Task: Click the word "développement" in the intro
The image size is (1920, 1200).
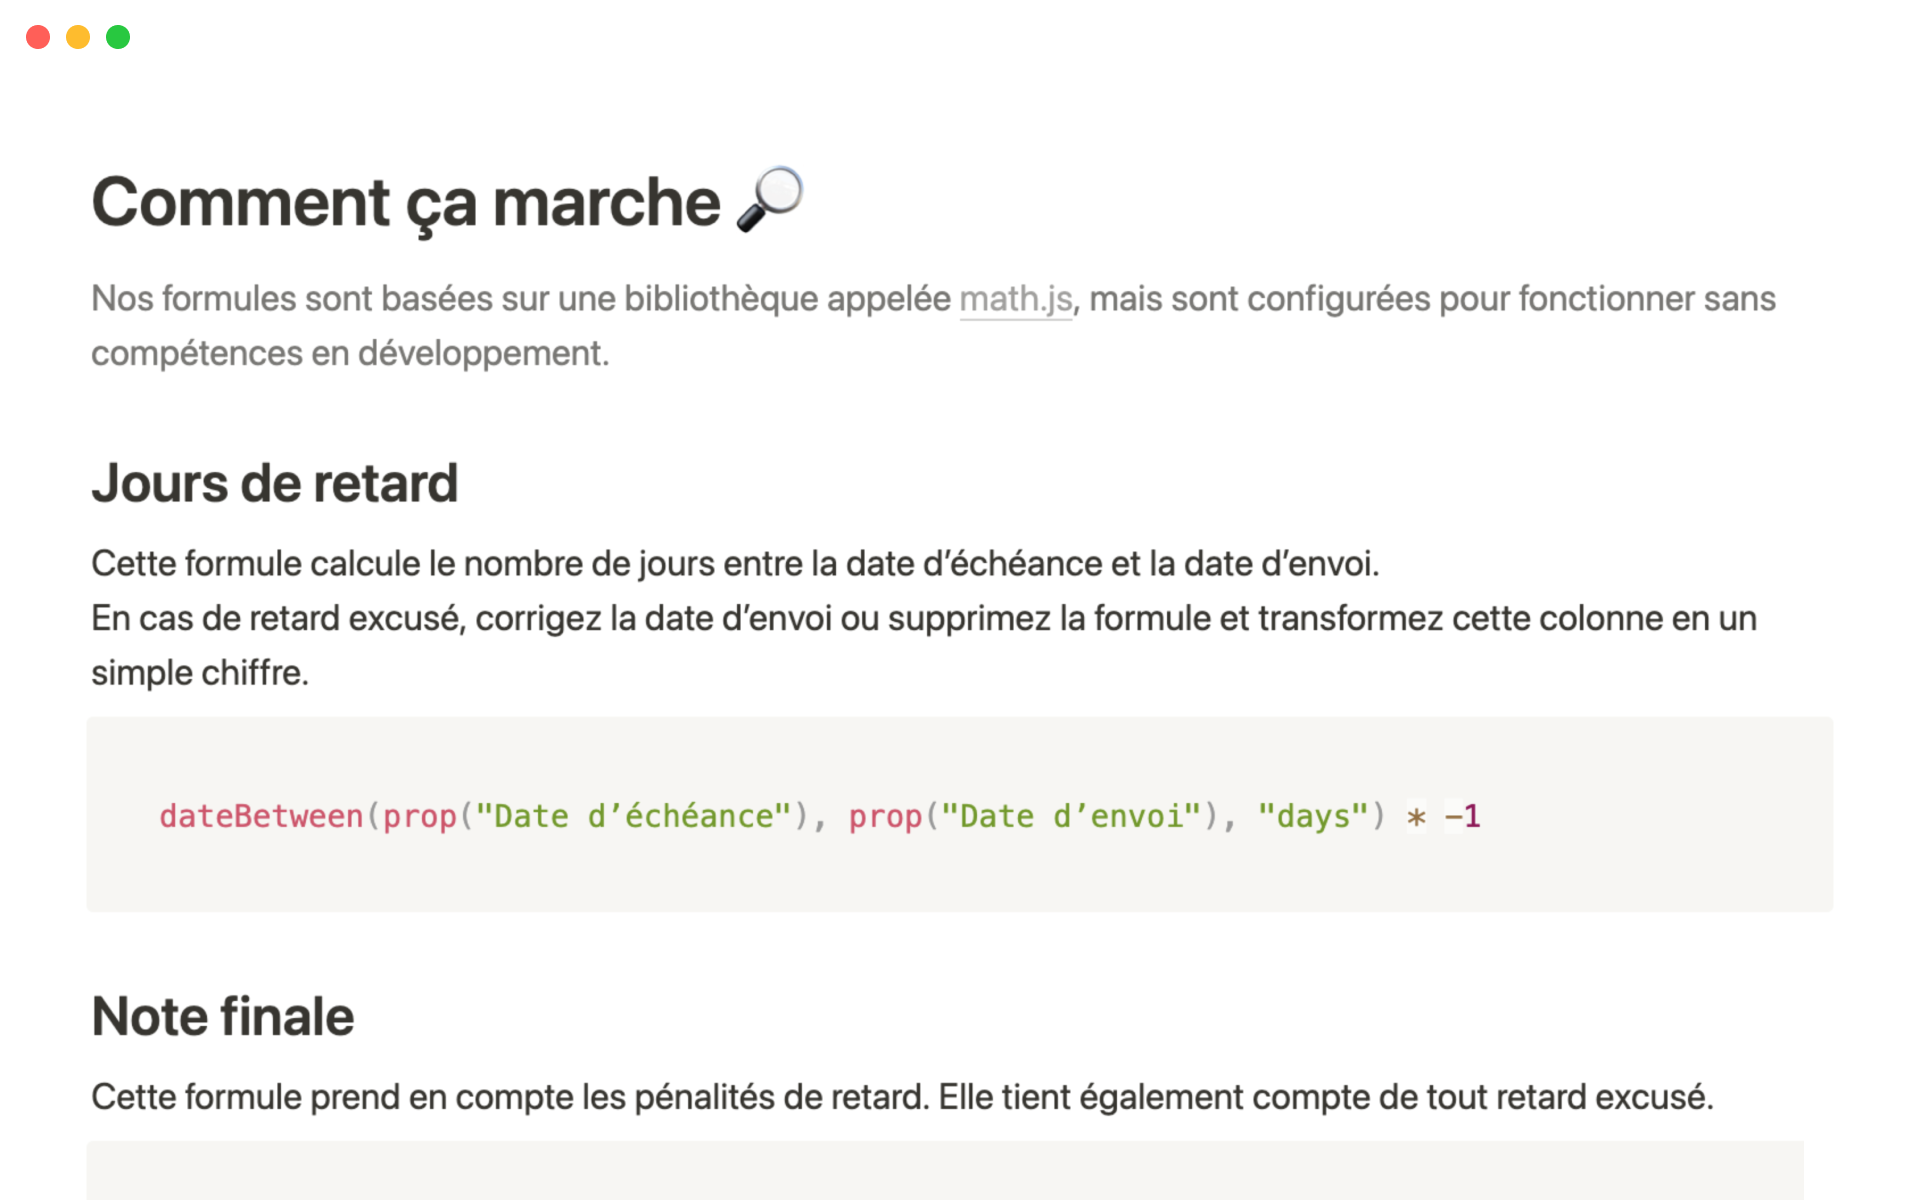Action: point(483,354)
